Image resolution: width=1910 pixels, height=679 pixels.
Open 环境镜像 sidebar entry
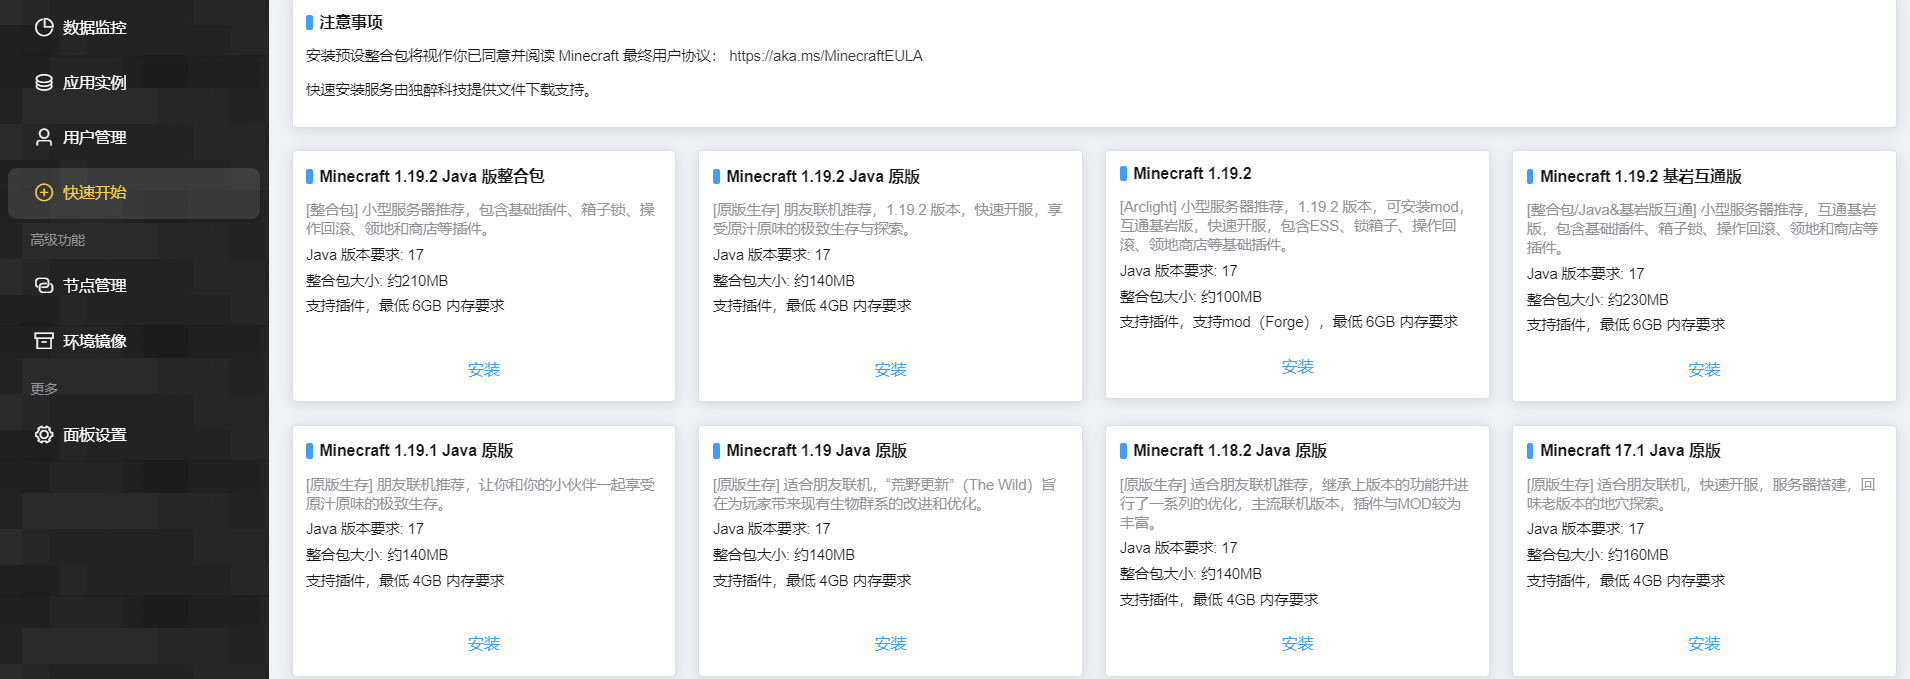(x=134, y=341)
